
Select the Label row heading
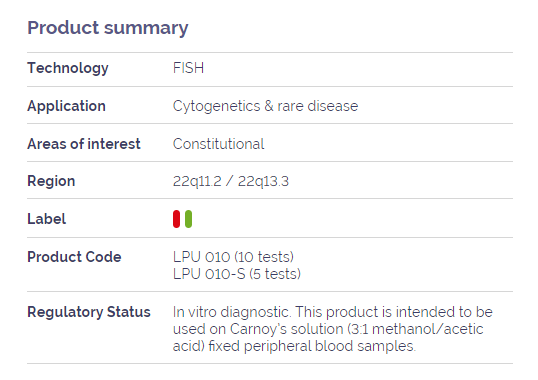coord(47,219)
